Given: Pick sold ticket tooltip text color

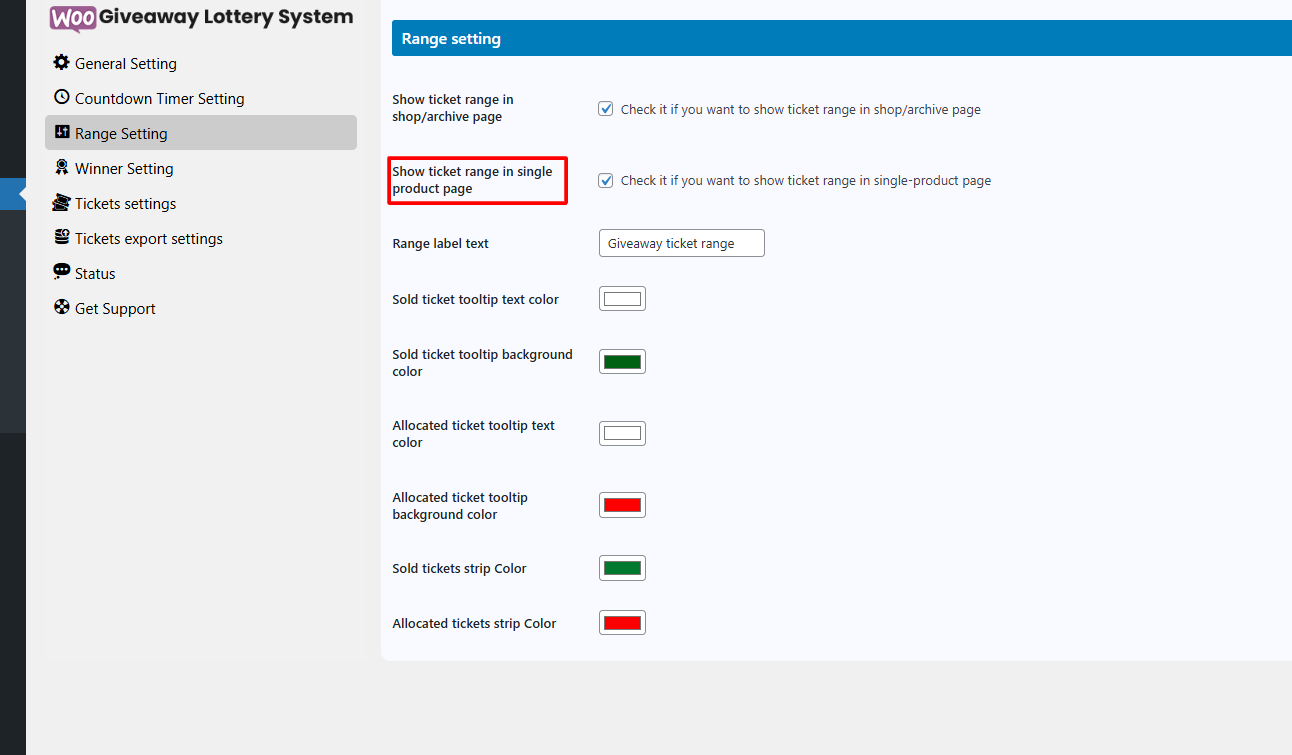Looking at the screenshot, I should [x=622, y=298].
